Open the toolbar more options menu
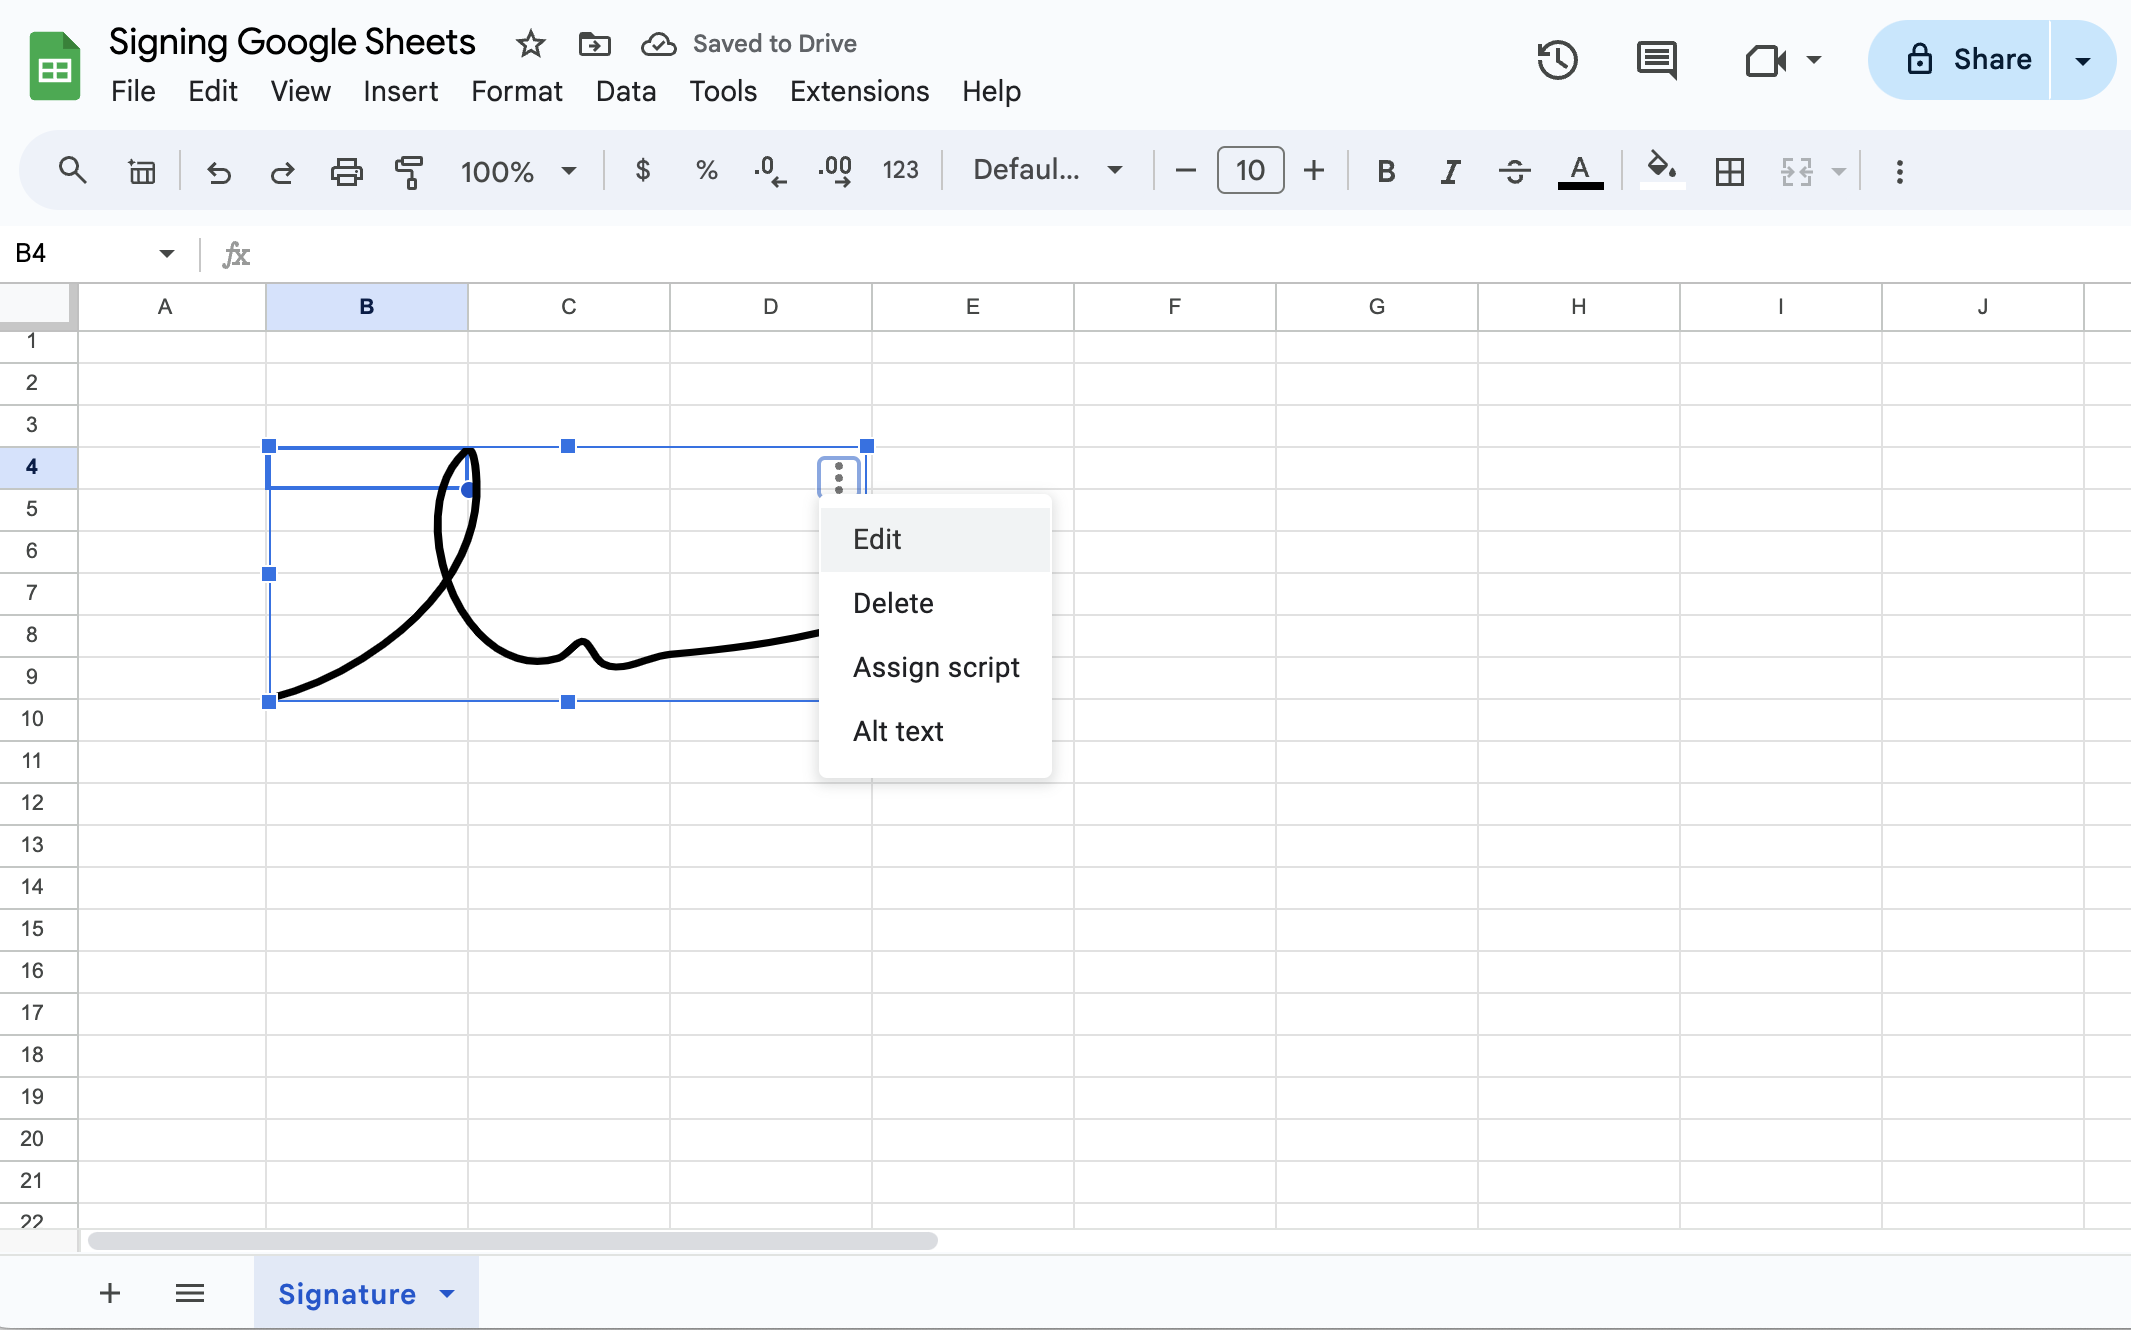Viewport: 2131px width, 1330px height. click(1899, 171)
